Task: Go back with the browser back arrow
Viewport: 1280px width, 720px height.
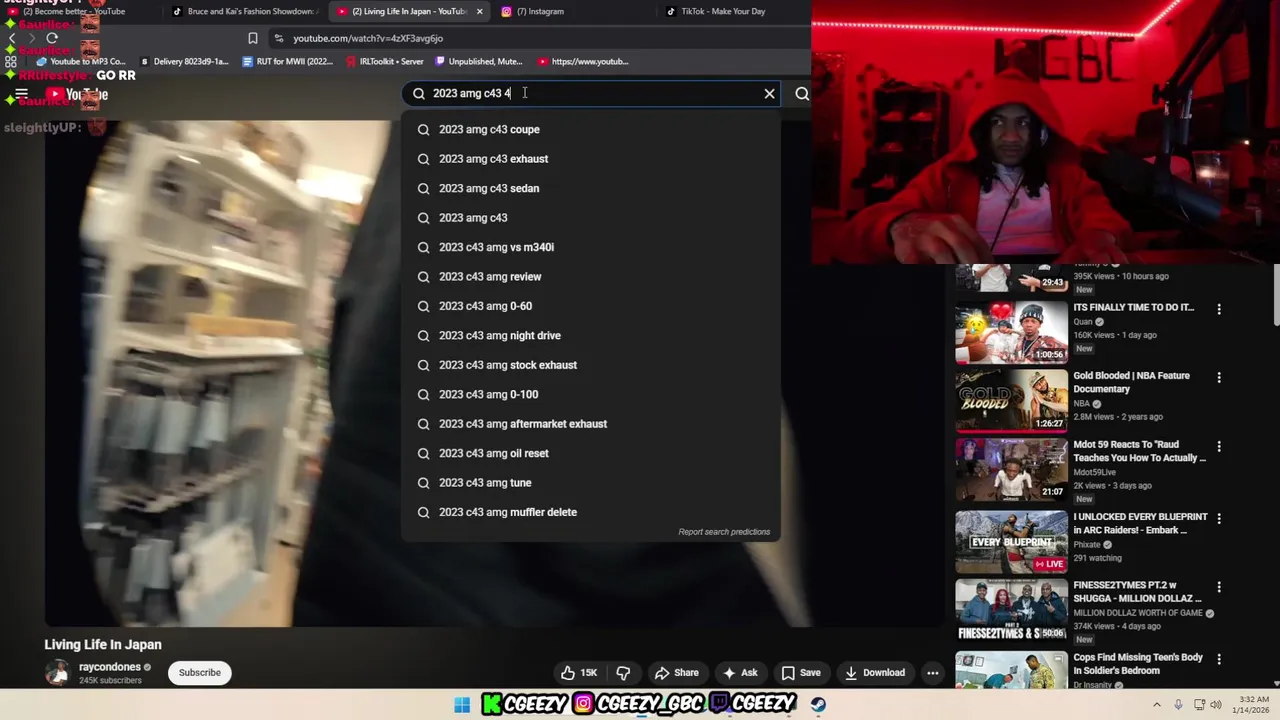Action: pos(12,38)
